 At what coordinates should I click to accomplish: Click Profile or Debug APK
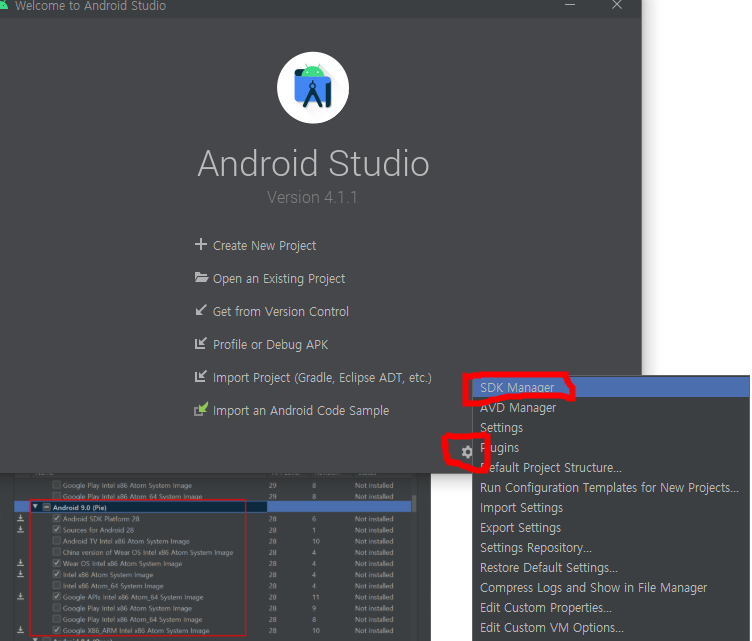pyautogui.click(x=270, y=345)
